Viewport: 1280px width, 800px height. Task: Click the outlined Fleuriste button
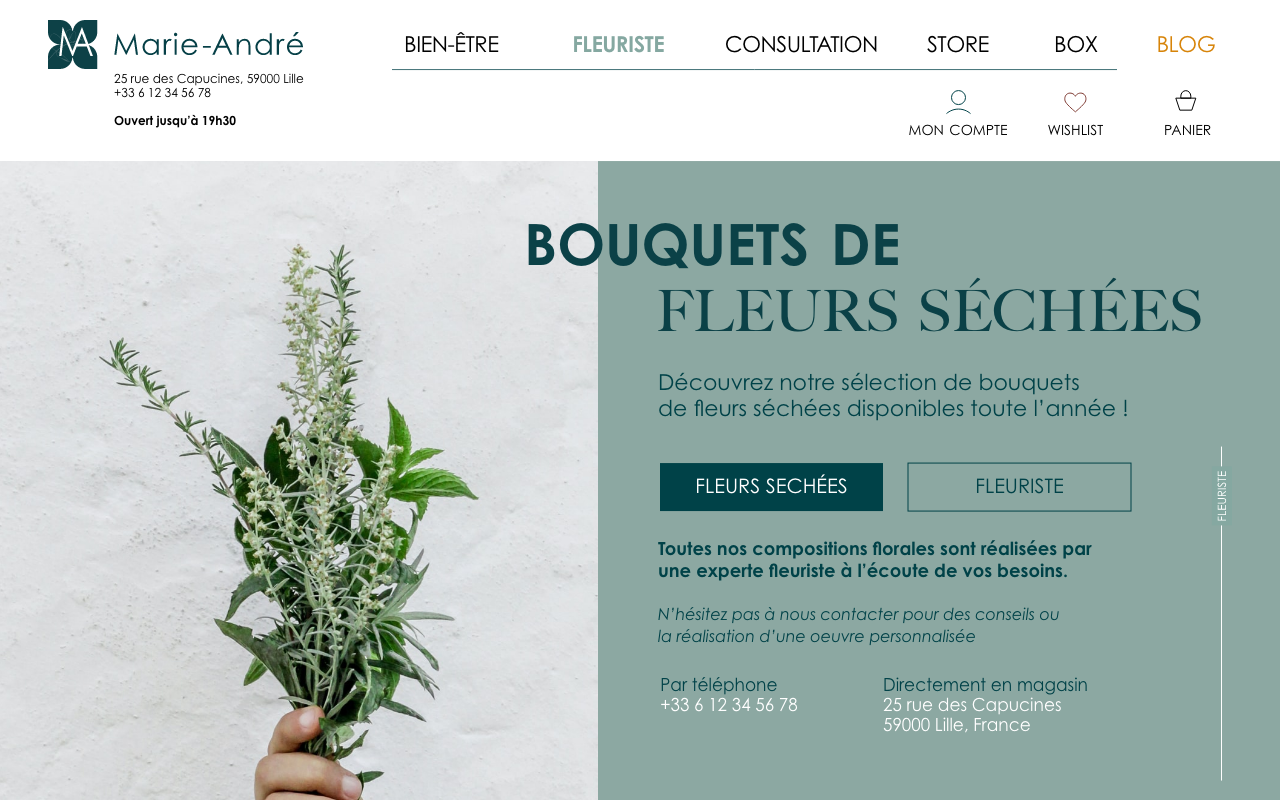(1019, 487)
